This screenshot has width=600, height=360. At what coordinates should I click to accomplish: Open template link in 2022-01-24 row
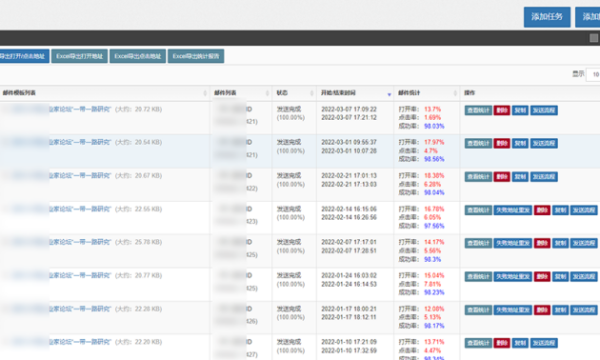coord(80,275)
